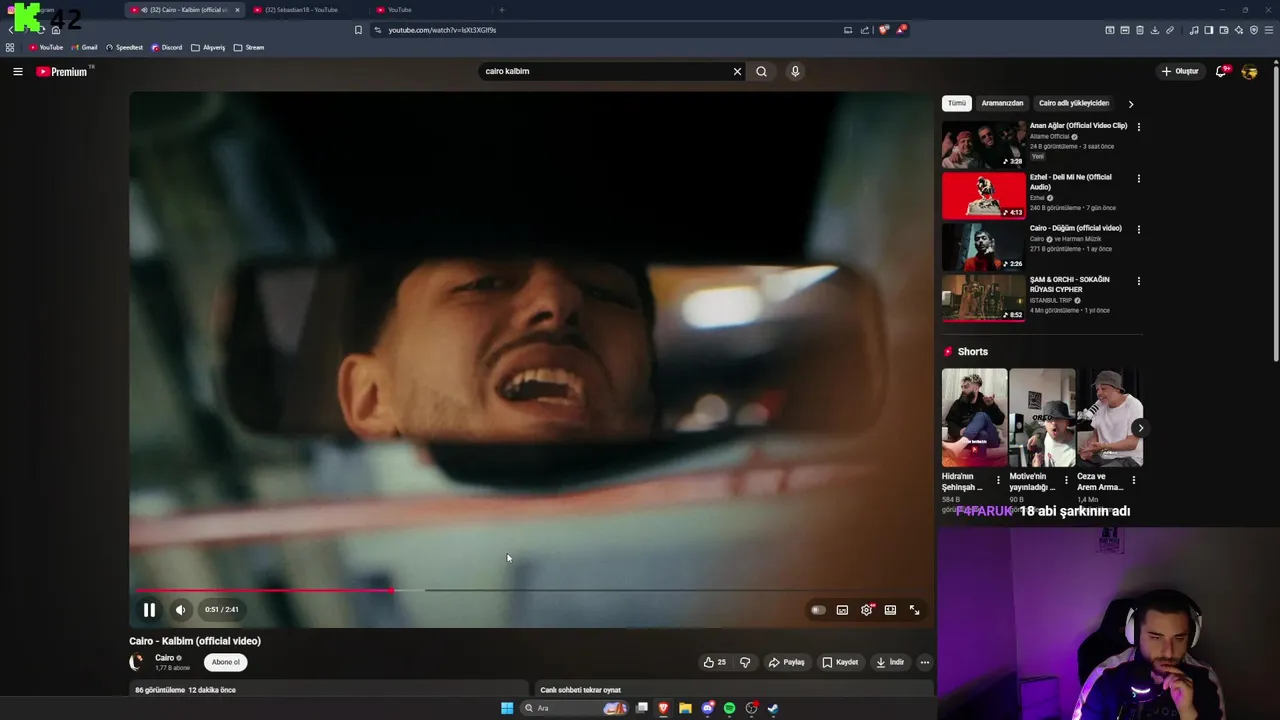Click the search magnifier button
Image resolution: width=1280 pixels, height=720 pixels.
click(x=761, y=71)
